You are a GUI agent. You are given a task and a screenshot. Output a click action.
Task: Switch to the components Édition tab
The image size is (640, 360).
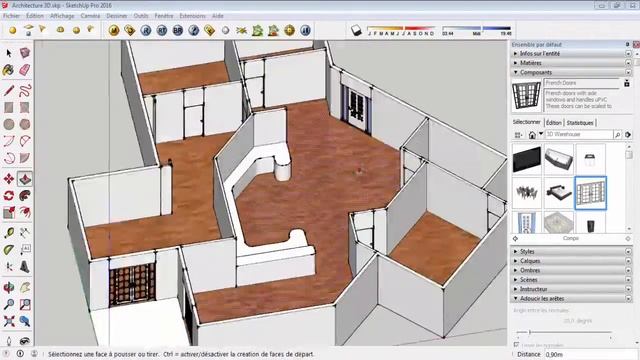(x=554, y=122)
